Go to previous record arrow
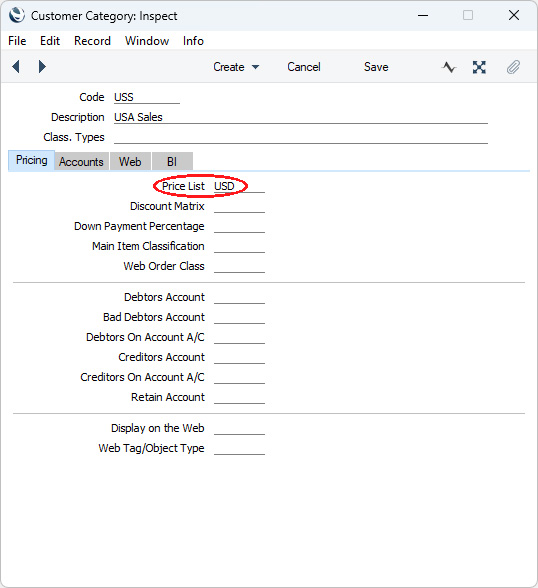This screenshot has height=588, width=538. (x=16, y=67)
